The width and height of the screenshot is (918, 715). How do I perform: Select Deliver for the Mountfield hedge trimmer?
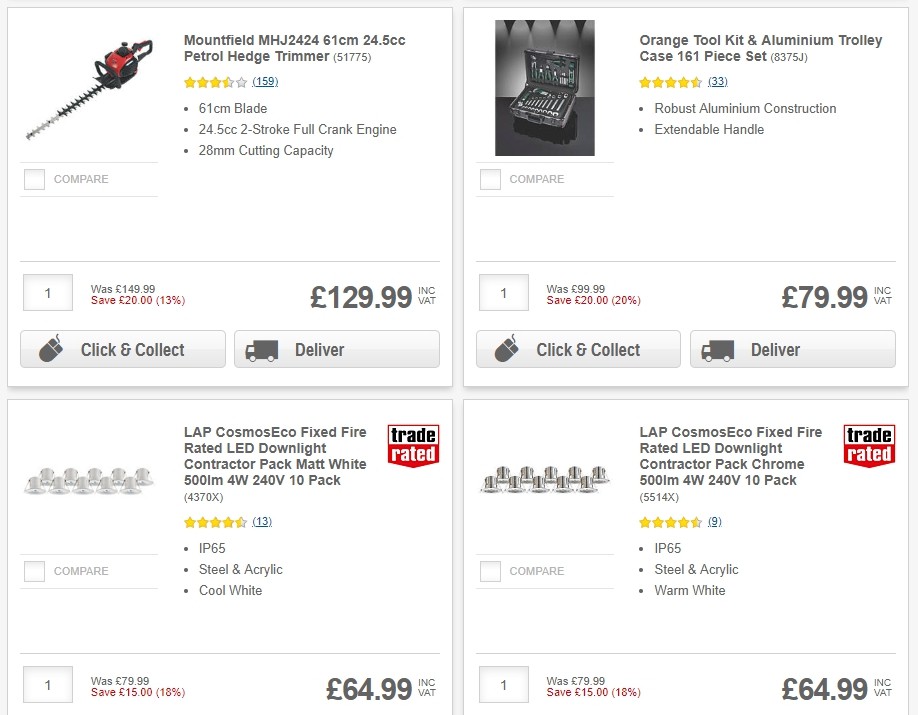tap(337, 349)
